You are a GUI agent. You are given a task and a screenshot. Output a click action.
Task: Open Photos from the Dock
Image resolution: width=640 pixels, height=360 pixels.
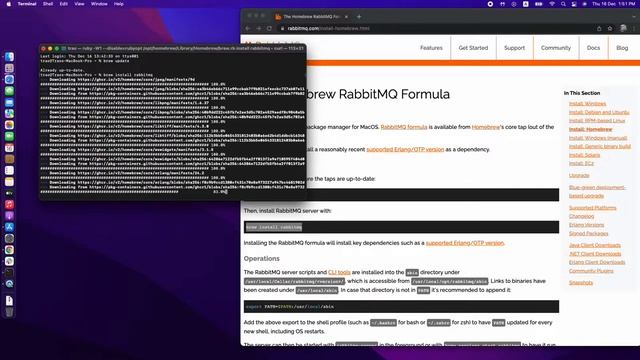pos(9,125)
